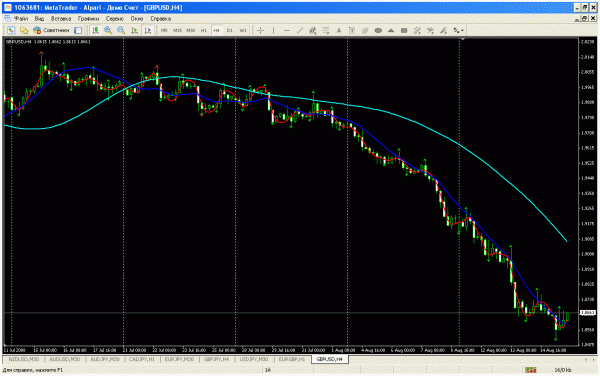600x376 pixels.
Task: Open the arrows objects dropdown
Action: coord(458,30)
